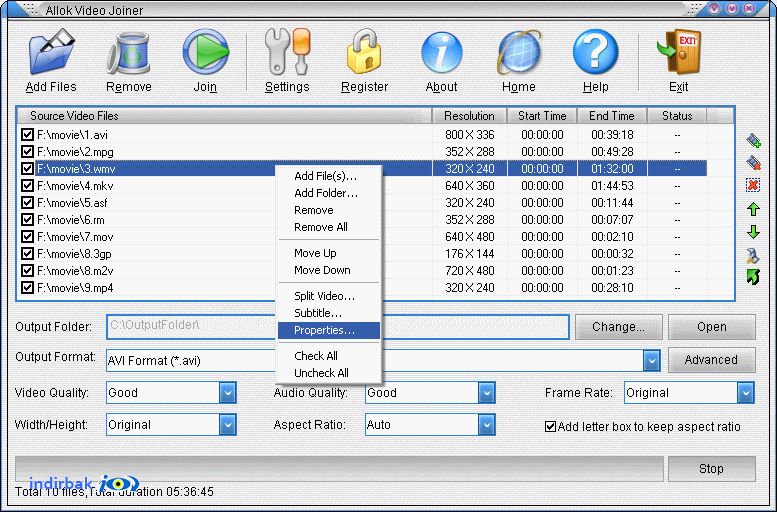
Task: Choose Uncheck All in context menu
Action: (x=329, y=373)
